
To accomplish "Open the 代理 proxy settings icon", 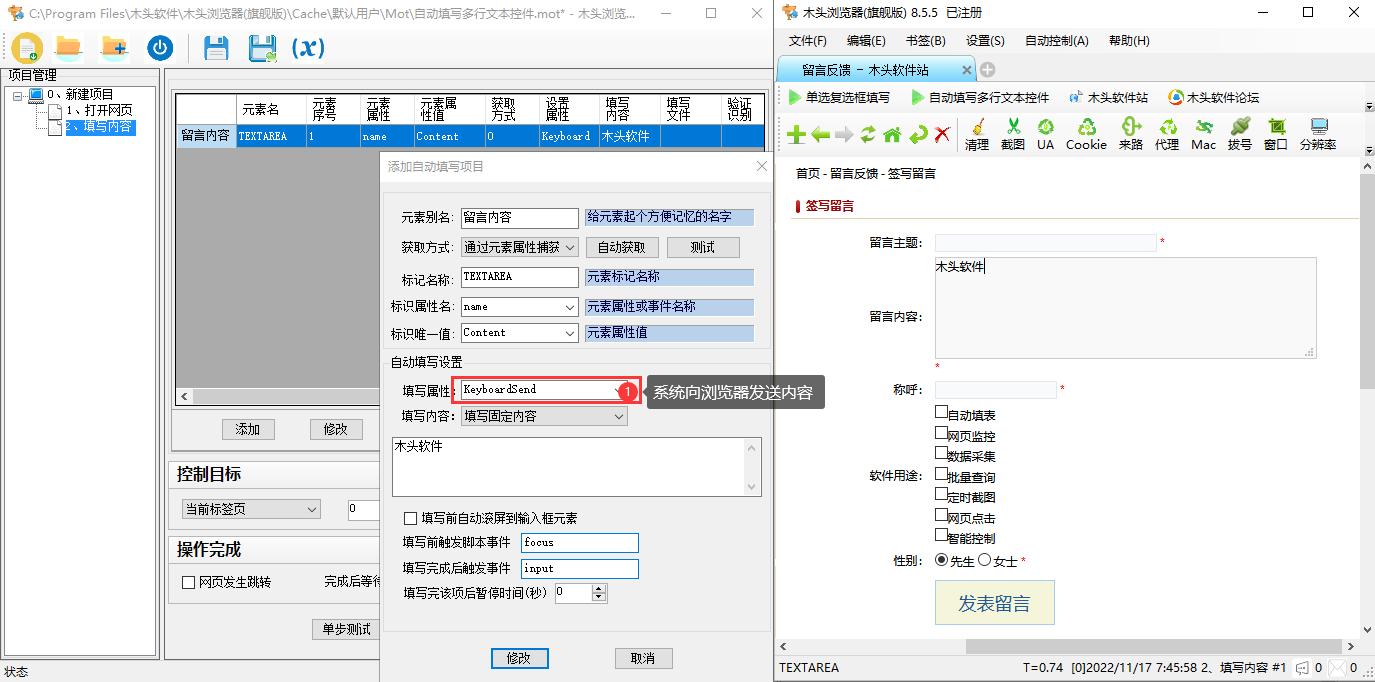I will click(1166, 133).
